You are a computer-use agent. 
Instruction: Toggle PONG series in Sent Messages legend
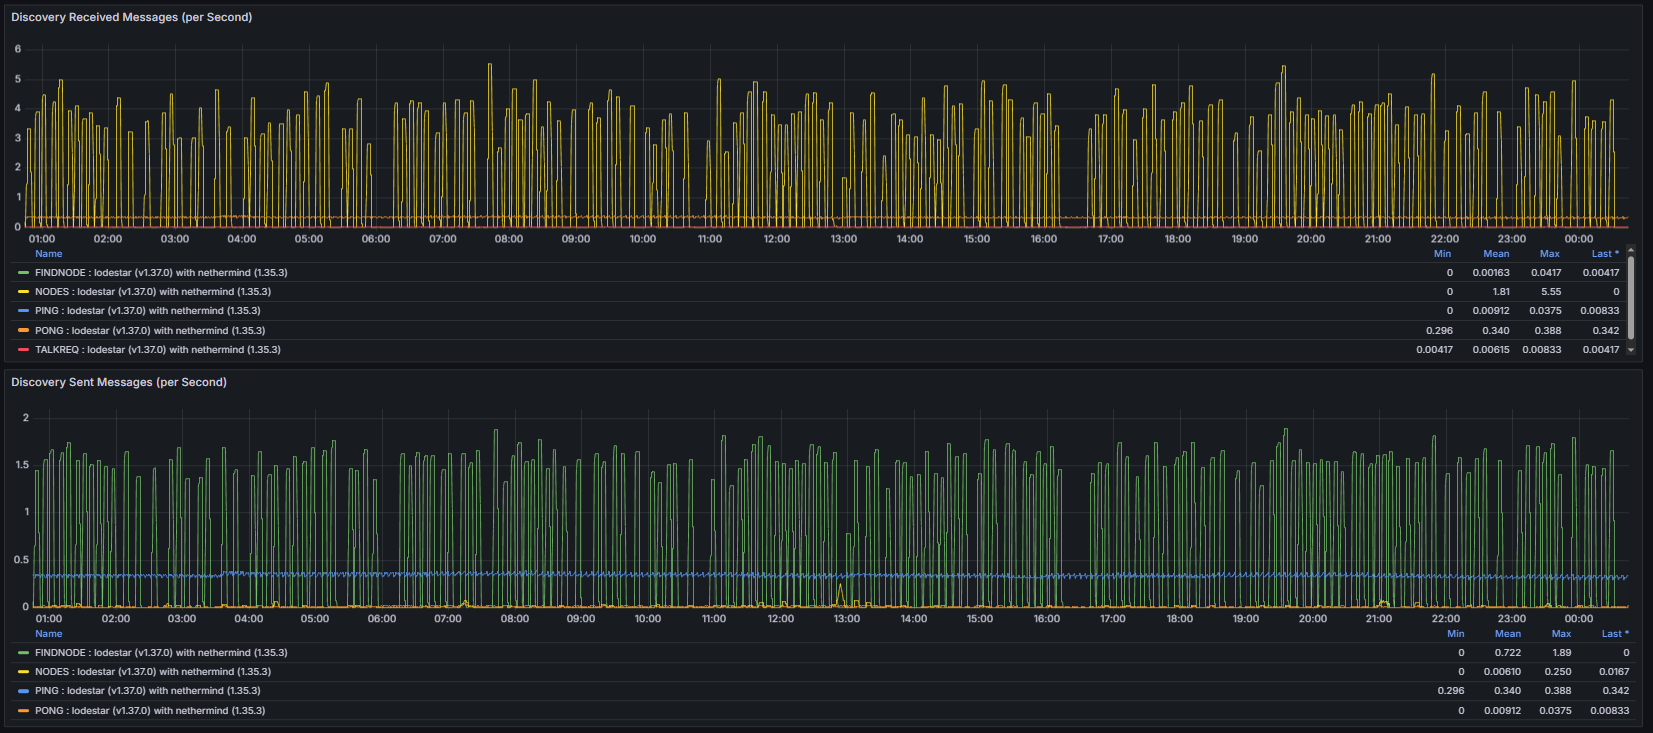[x=149, y=711]
